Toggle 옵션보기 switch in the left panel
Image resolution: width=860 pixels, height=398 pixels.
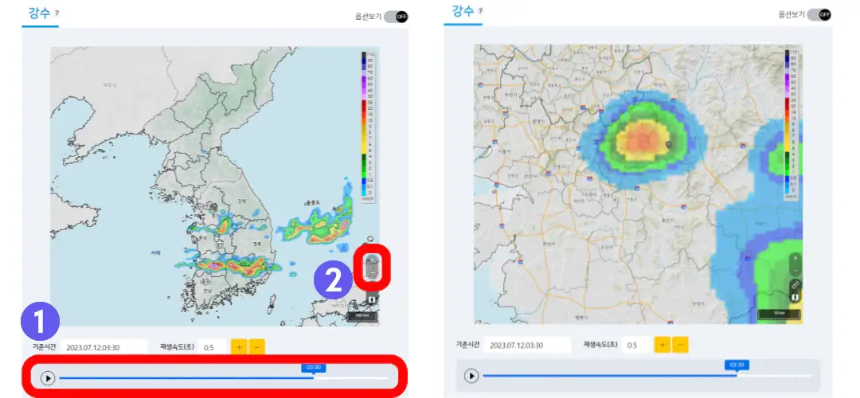[396, 17]
